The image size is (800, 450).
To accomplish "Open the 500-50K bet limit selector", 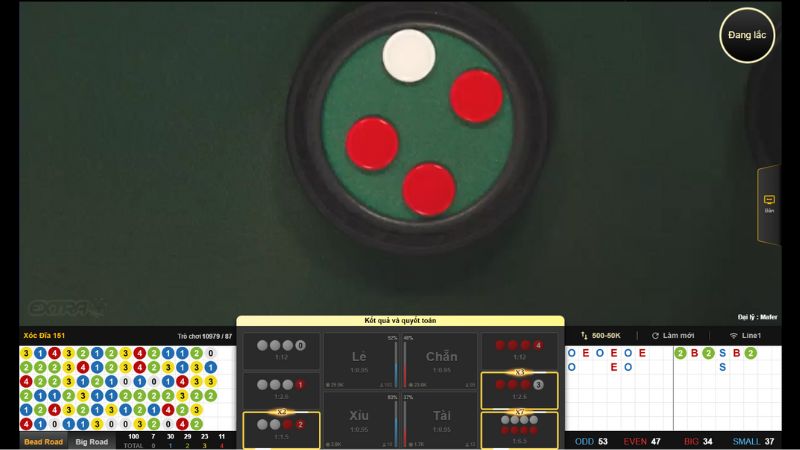I will click(608, 335).
